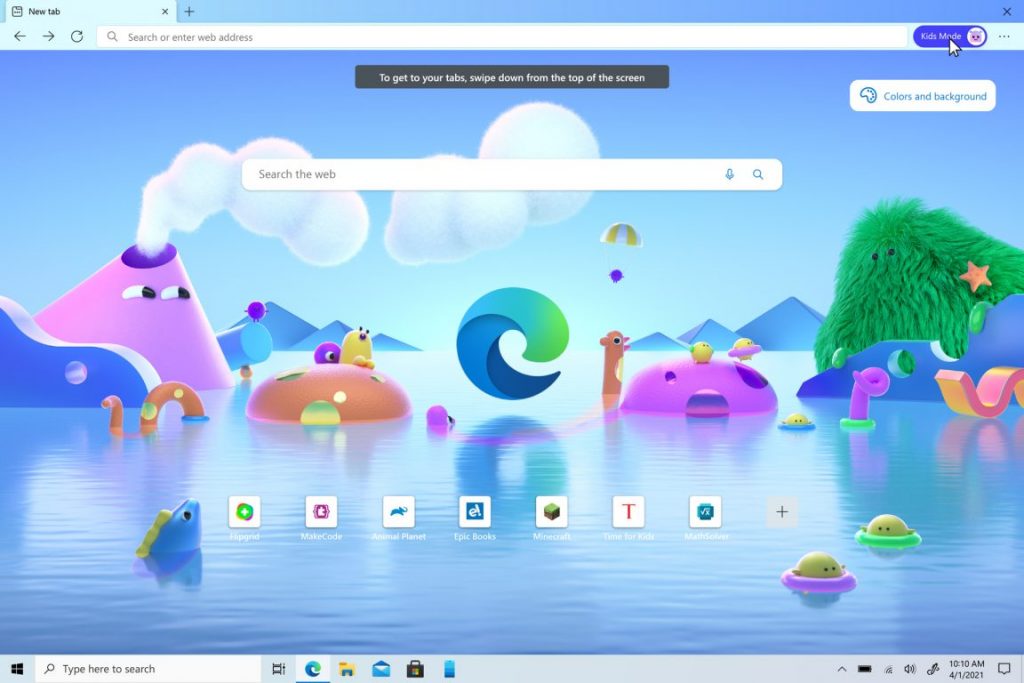1024x683 pixels.
Task: Open the Settings and more menu
Action: [1002, 36]
